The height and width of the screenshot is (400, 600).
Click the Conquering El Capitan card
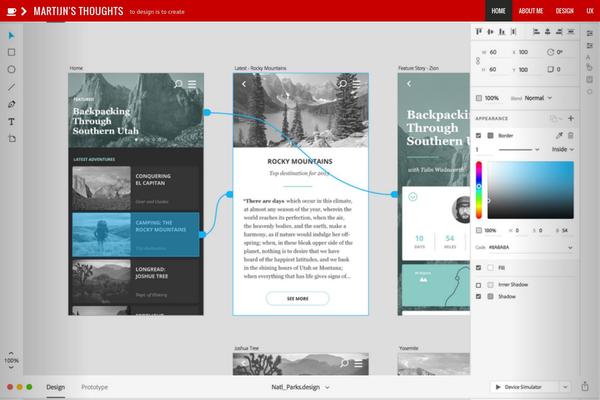coord(136,188)
